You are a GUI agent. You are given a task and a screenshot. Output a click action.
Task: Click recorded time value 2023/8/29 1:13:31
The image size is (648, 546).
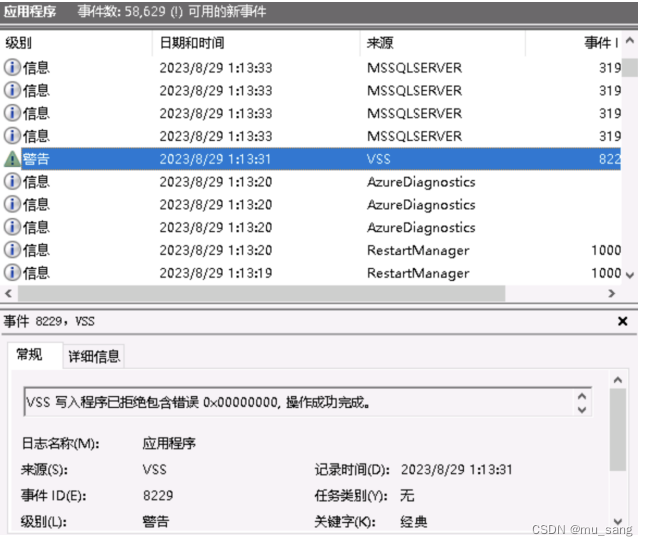pyautogui.click(x=456, y=470)
